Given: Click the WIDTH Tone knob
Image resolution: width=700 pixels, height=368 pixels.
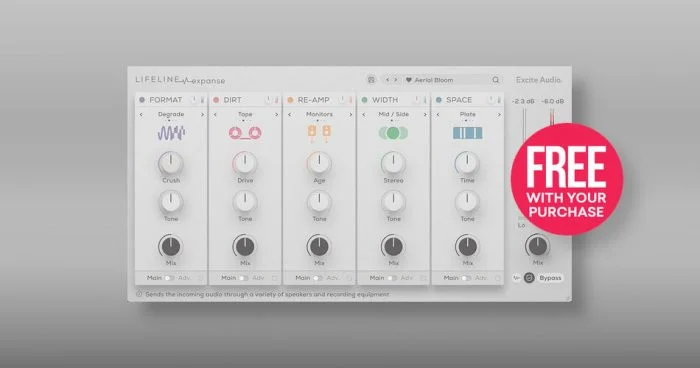Looking at the screenshot, I should [x=393, y=202].
